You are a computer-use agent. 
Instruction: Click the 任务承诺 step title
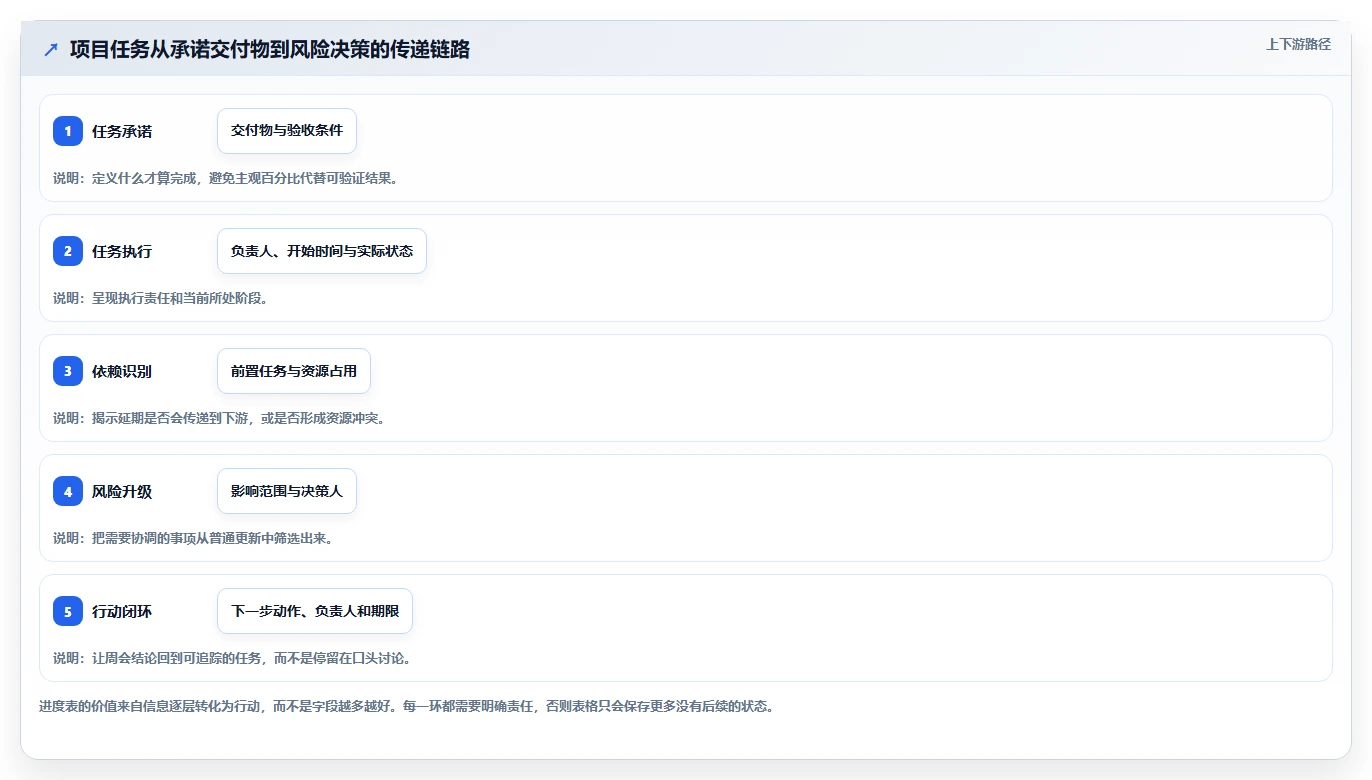tap(122, 131)
